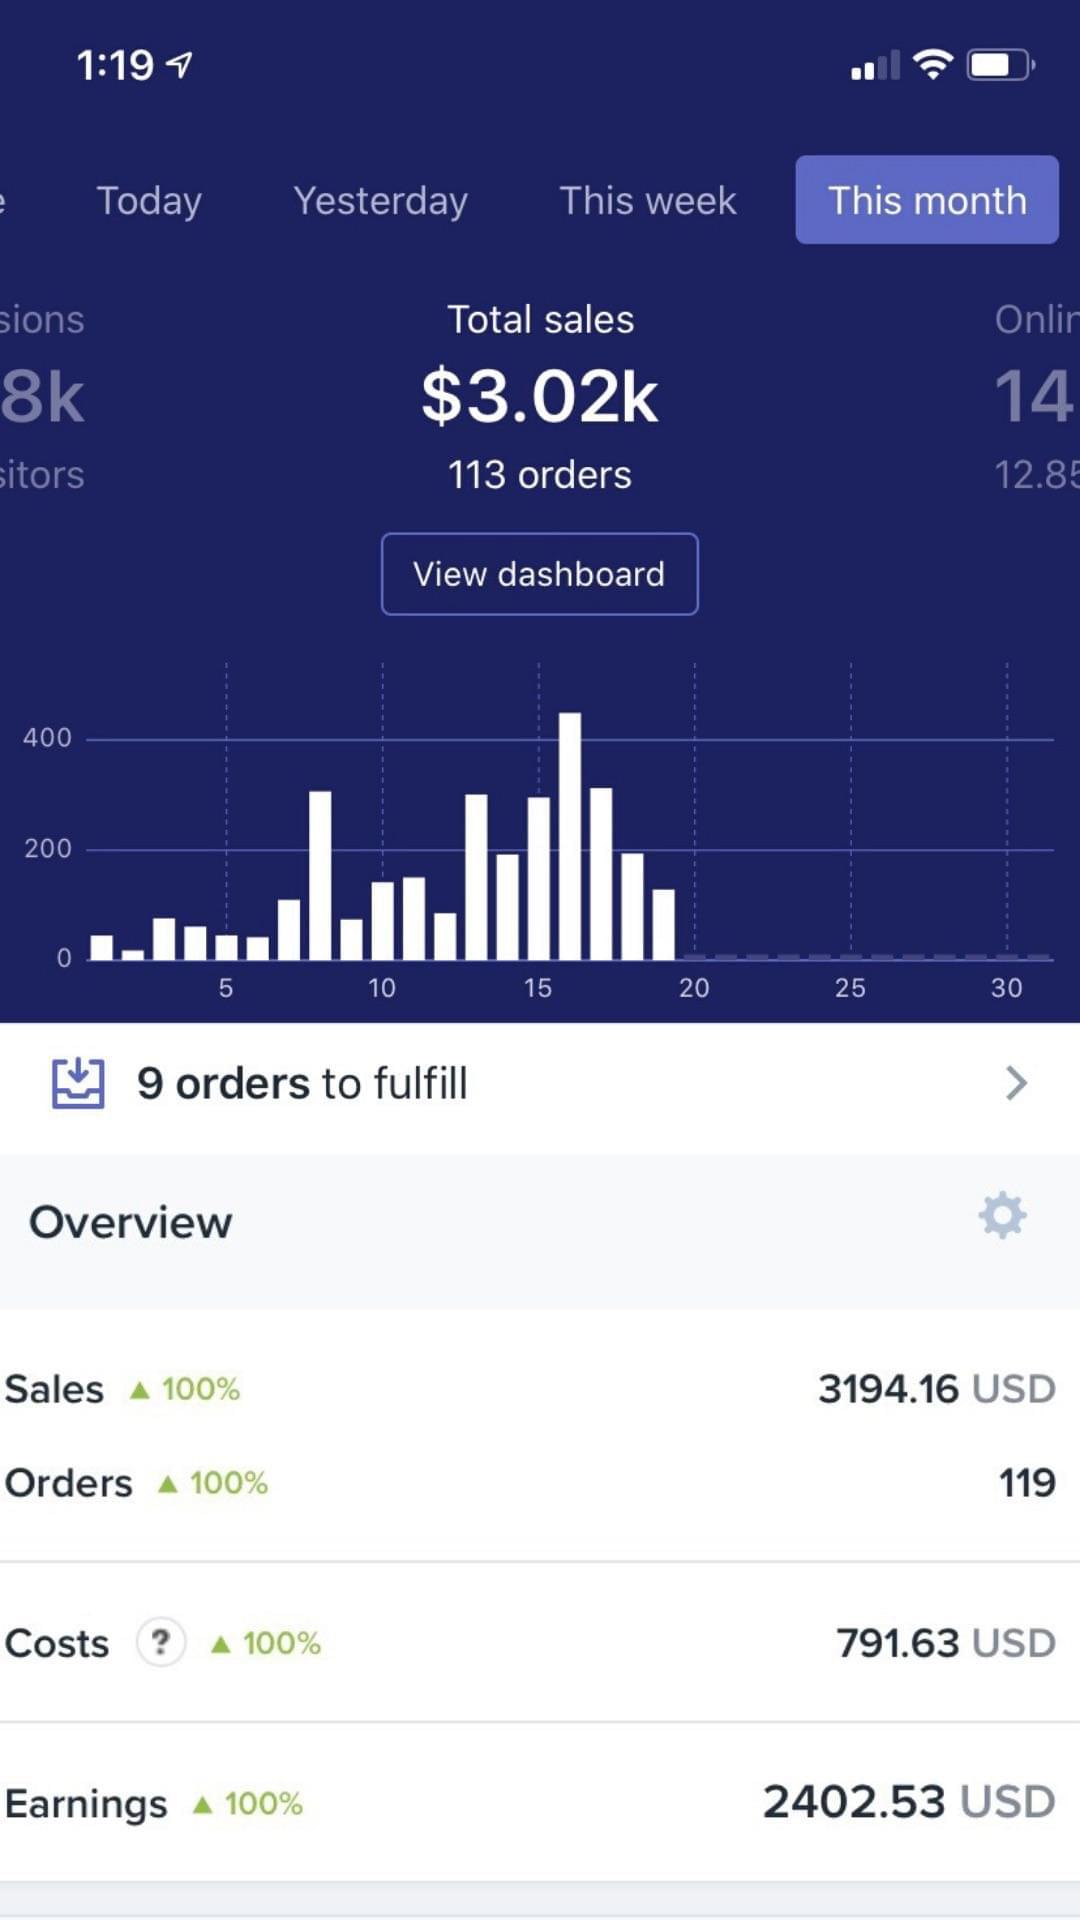The width and height of the screenshot is (1080, 1920).
Task: Tap the Costs help question mark icon
Action: [x=160, y=1642]
